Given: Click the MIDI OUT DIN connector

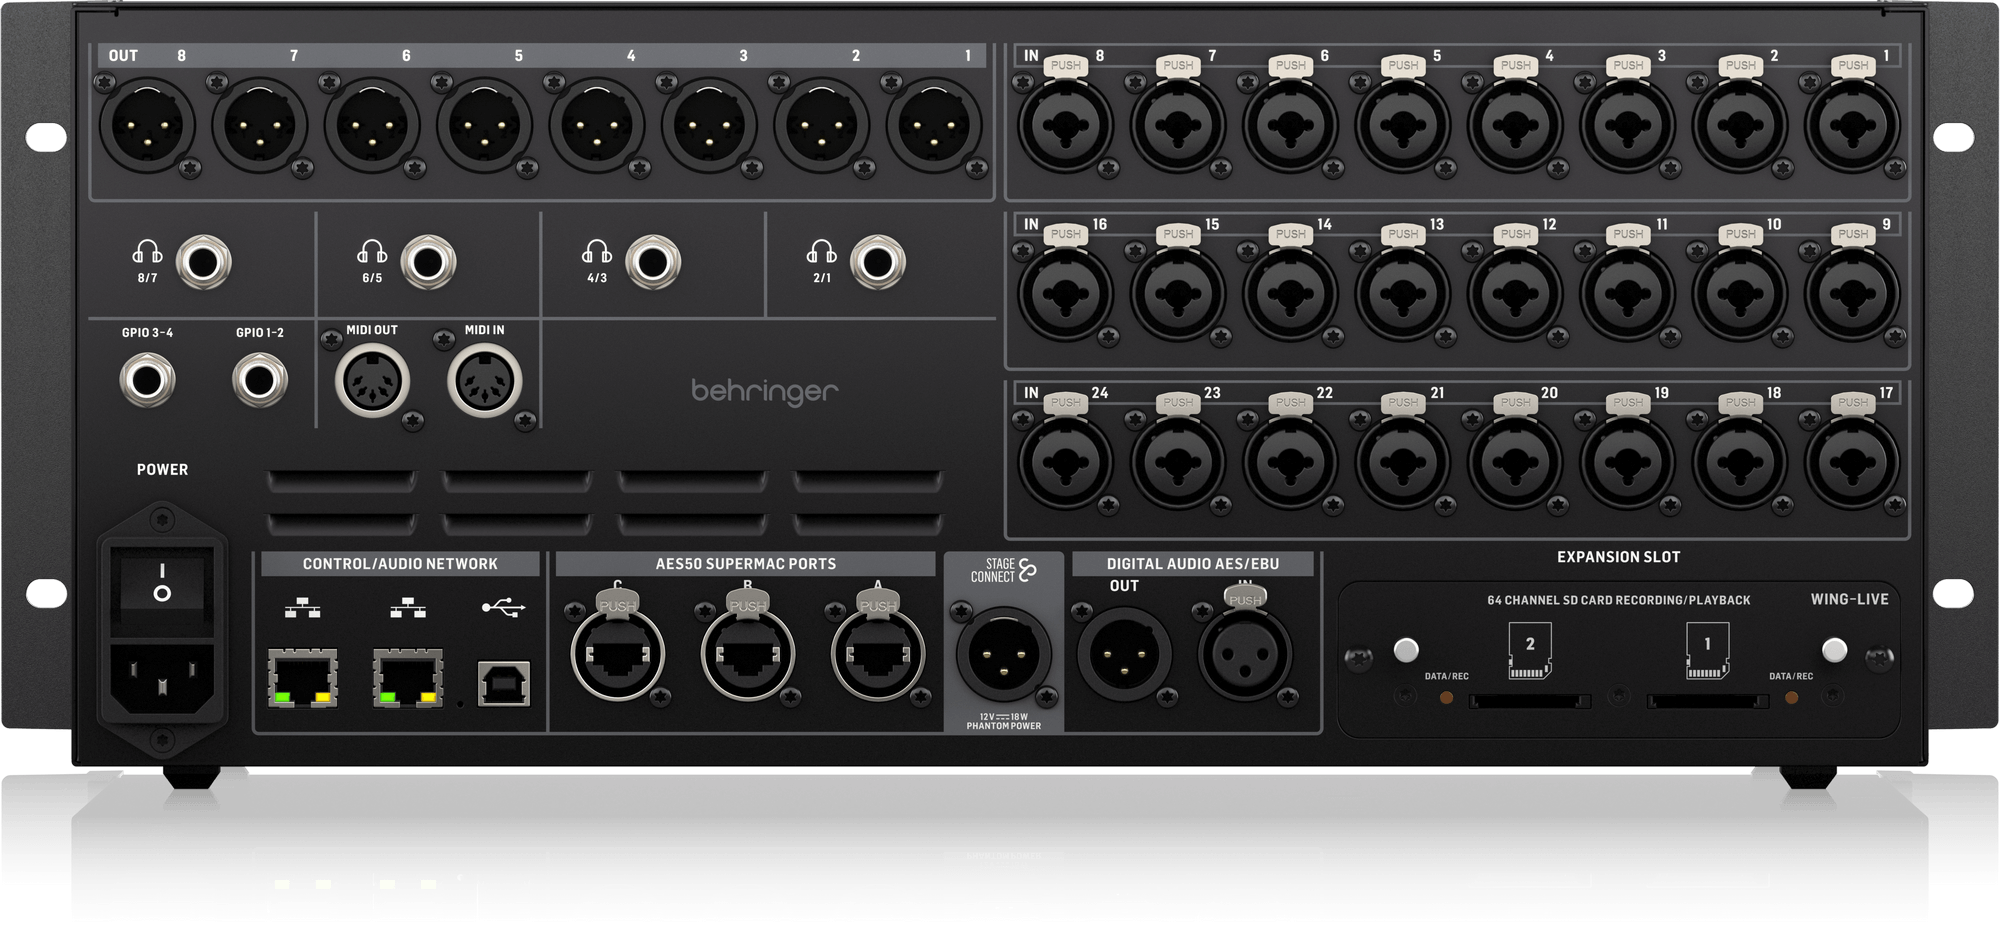Looking at the screenshot, I should pyautogui.click(x=372, y=381).
